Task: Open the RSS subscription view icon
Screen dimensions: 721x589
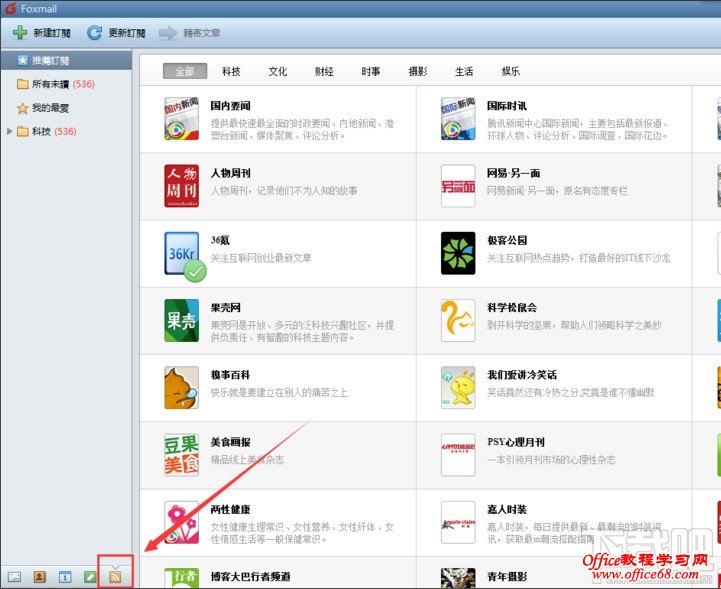Action: (115, 576)
